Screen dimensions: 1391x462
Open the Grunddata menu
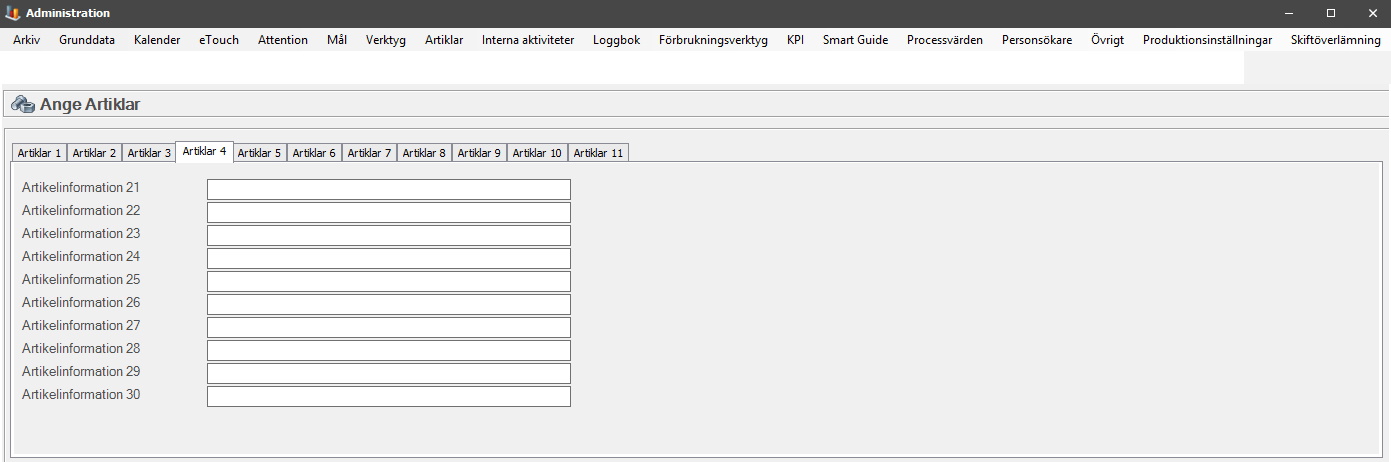[87, 40]
